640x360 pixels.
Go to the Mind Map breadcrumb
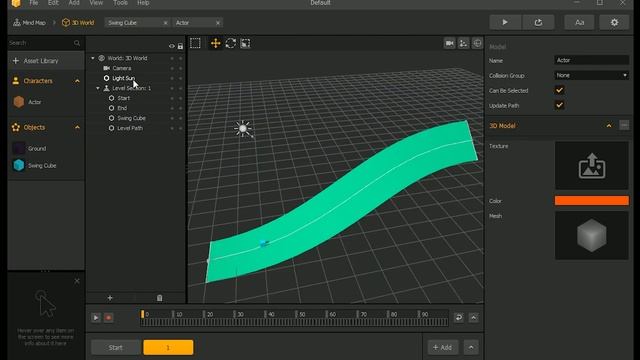click(29, 23)
